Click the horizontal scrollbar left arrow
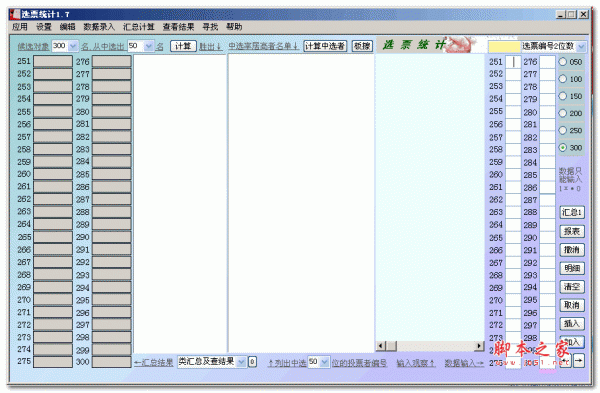Image resolution: width=600 pixels, height=393 pixels. pyautogui.click(x=380, y=346)
